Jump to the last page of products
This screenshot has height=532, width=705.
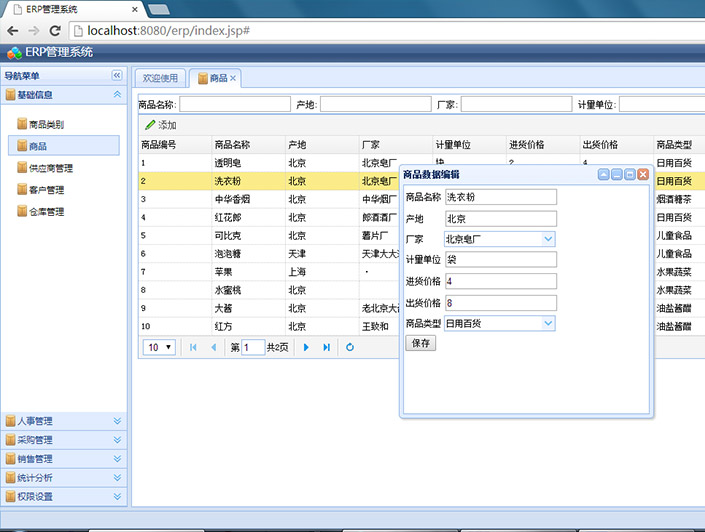pos(326,347)
